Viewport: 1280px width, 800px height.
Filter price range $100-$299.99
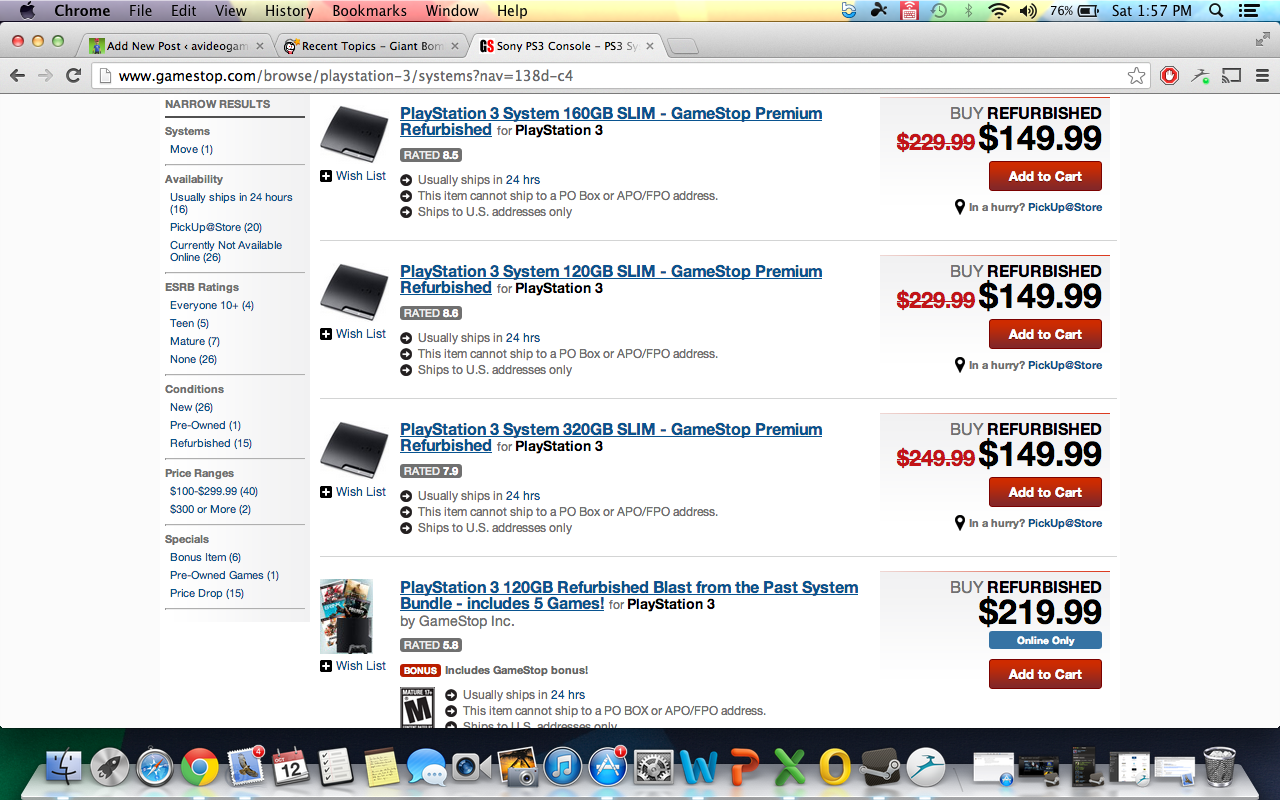(213, 491)
